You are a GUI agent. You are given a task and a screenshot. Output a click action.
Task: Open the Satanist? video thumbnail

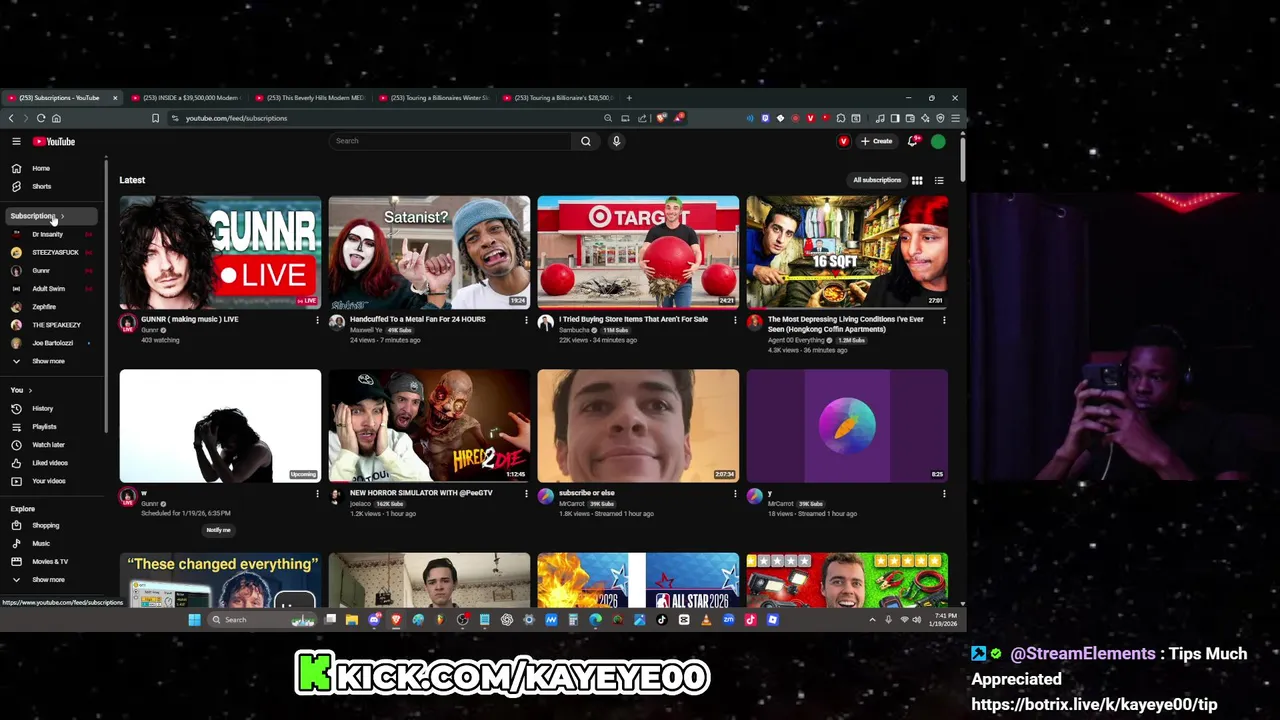pos(429,252)
